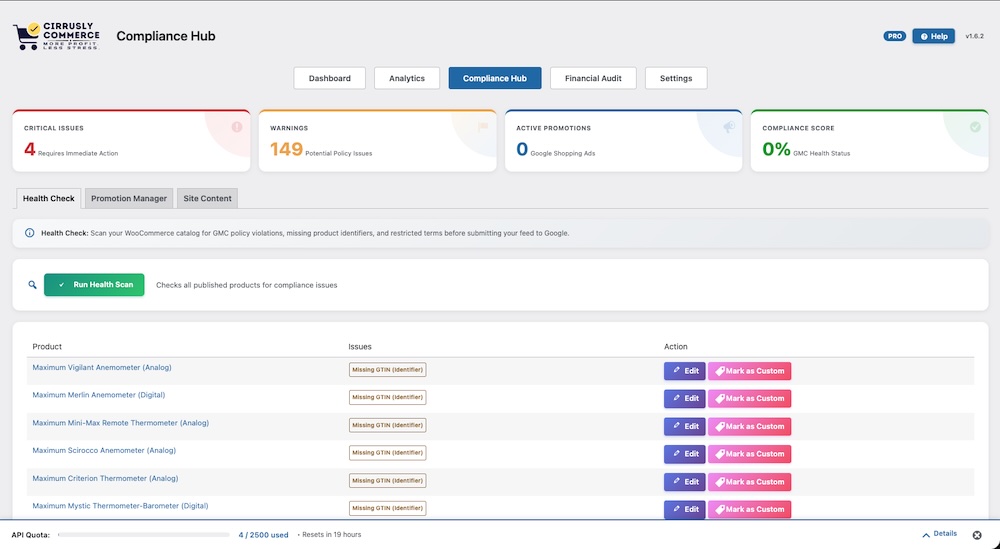Viewport: 1000px width, 549px height.
Task: Click the Critical Issues count 4
Action: [29, 149]
